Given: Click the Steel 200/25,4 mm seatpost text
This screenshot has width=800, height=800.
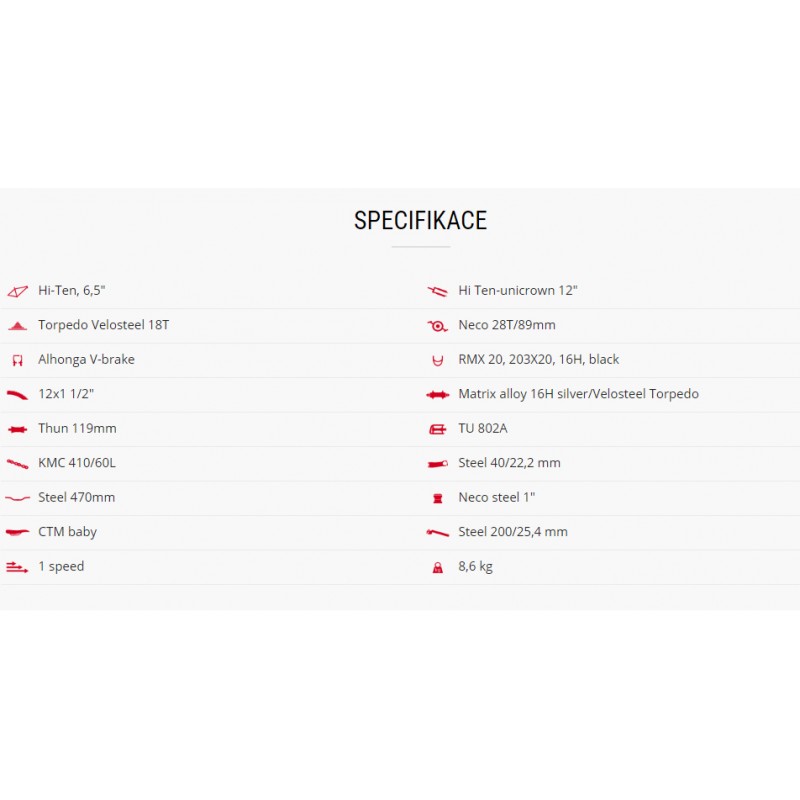Looking at the screenshot, I should tap(513, 532).
